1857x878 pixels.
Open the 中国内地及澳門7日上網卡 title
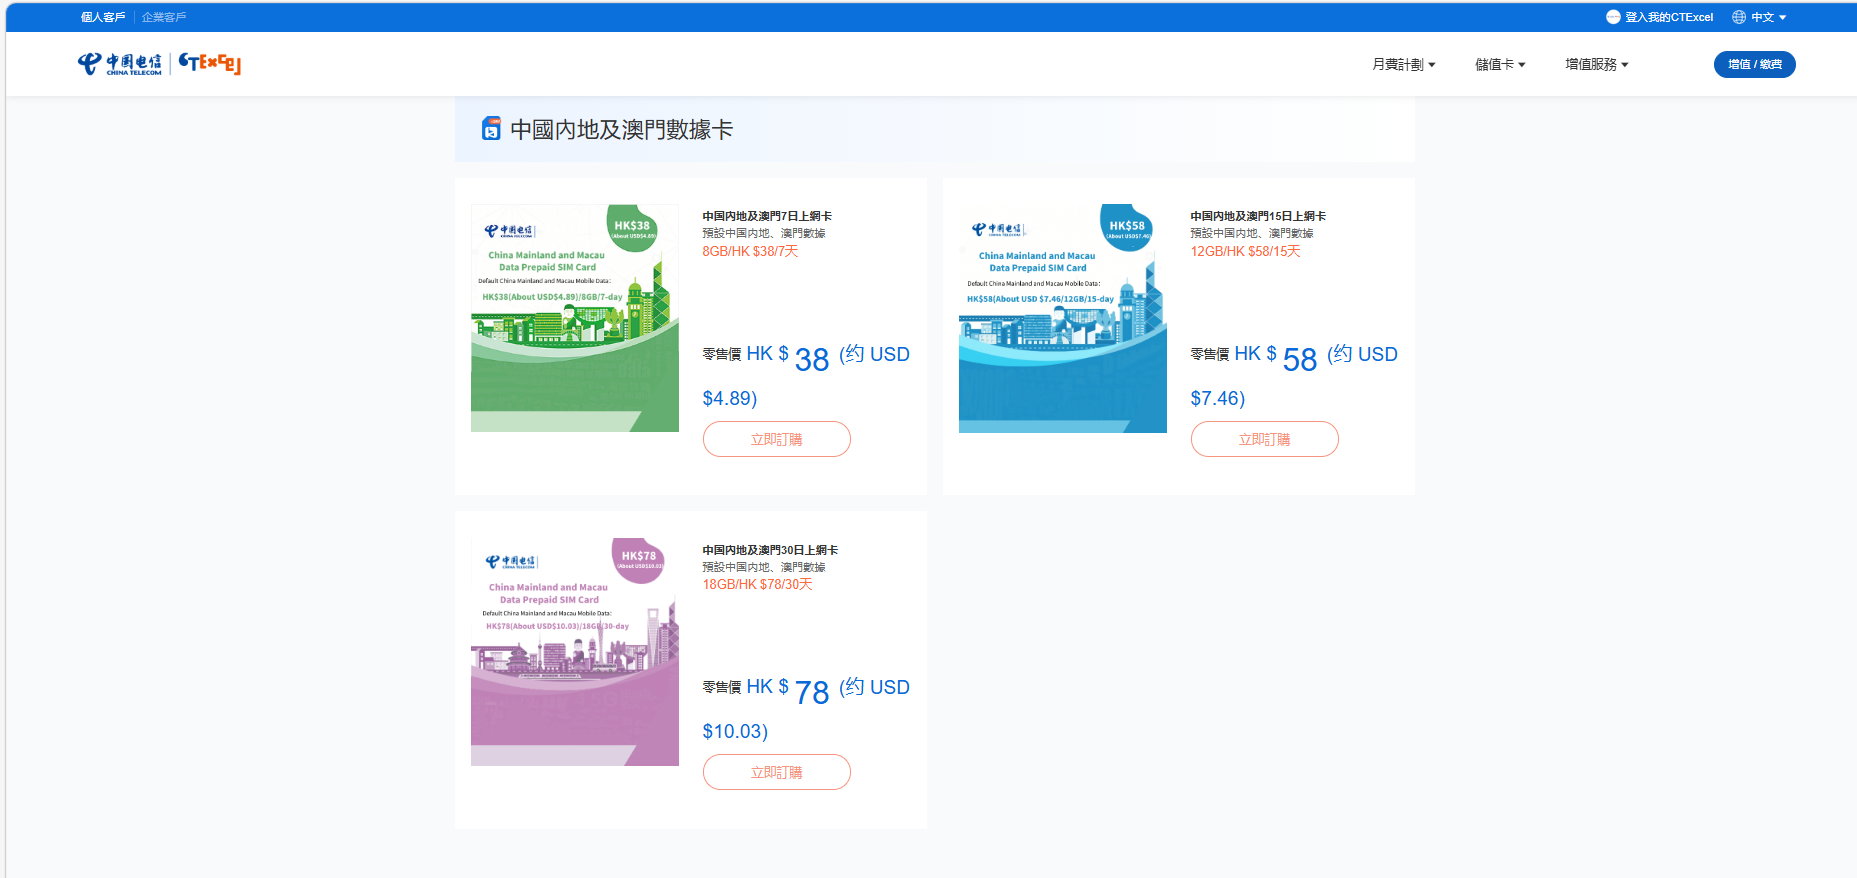767,216
